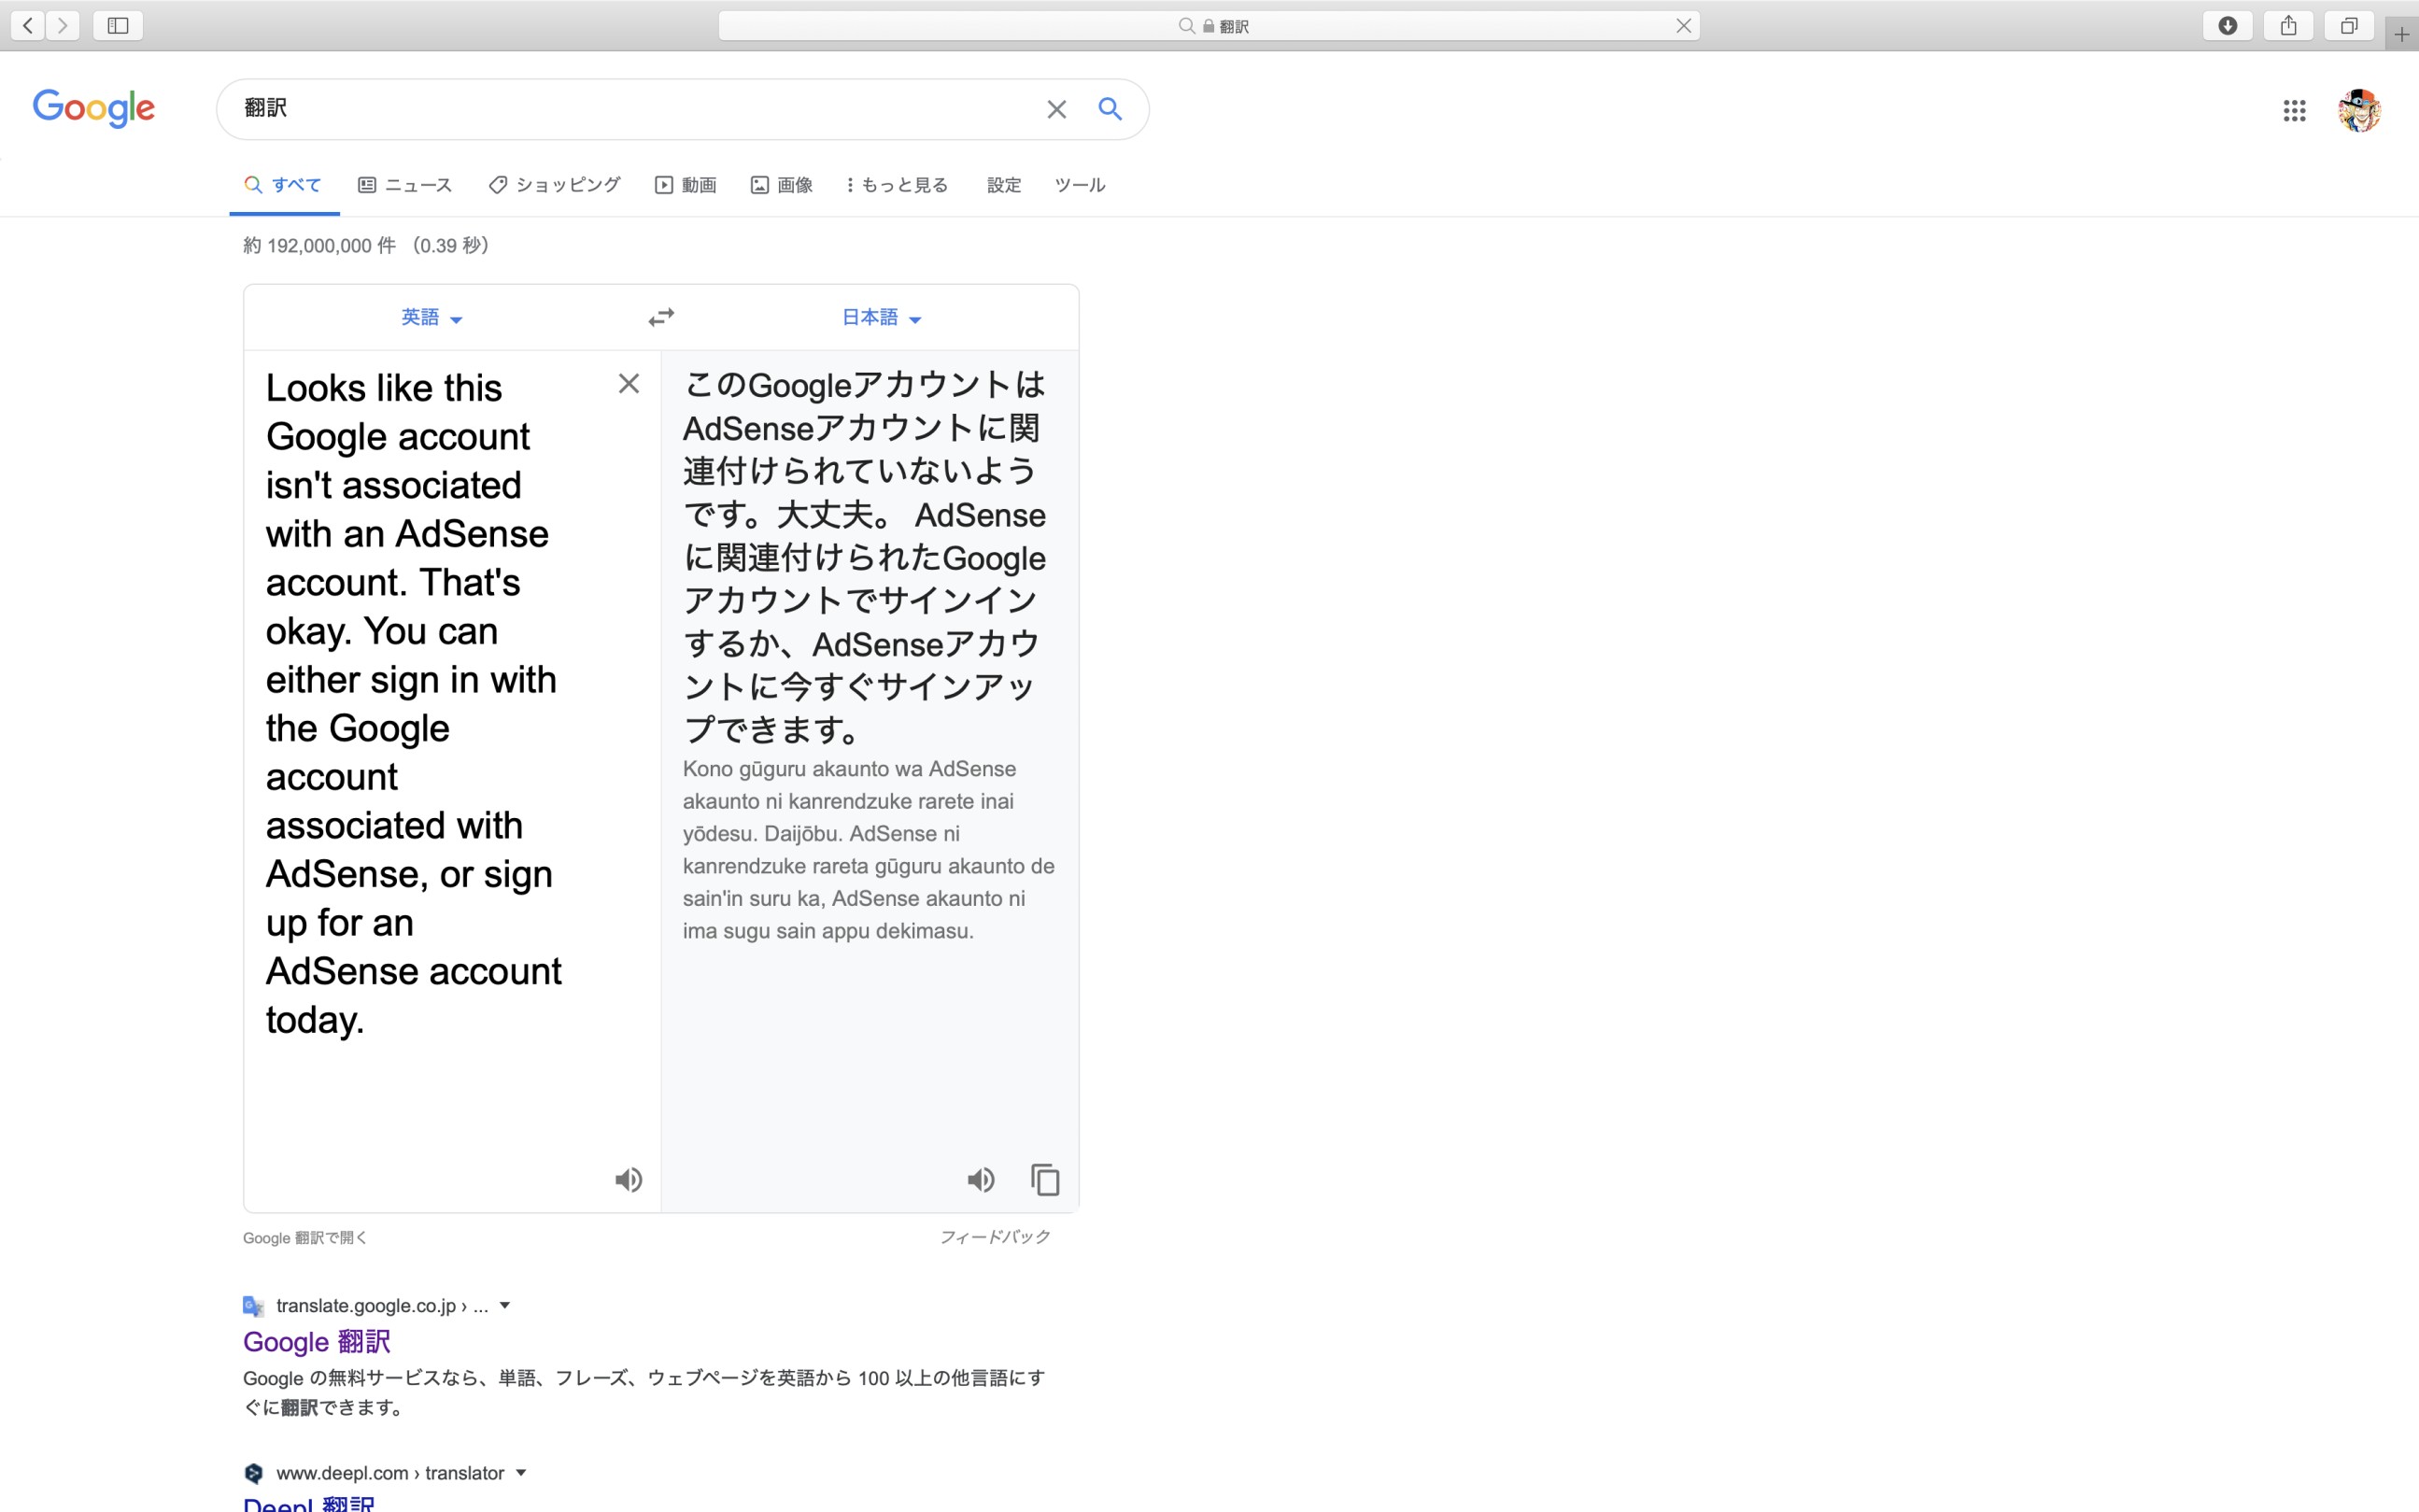Viewport: 2419px width, 1512px height.
Task: Listen to the Japanese translation
Action: point(981,1180)
